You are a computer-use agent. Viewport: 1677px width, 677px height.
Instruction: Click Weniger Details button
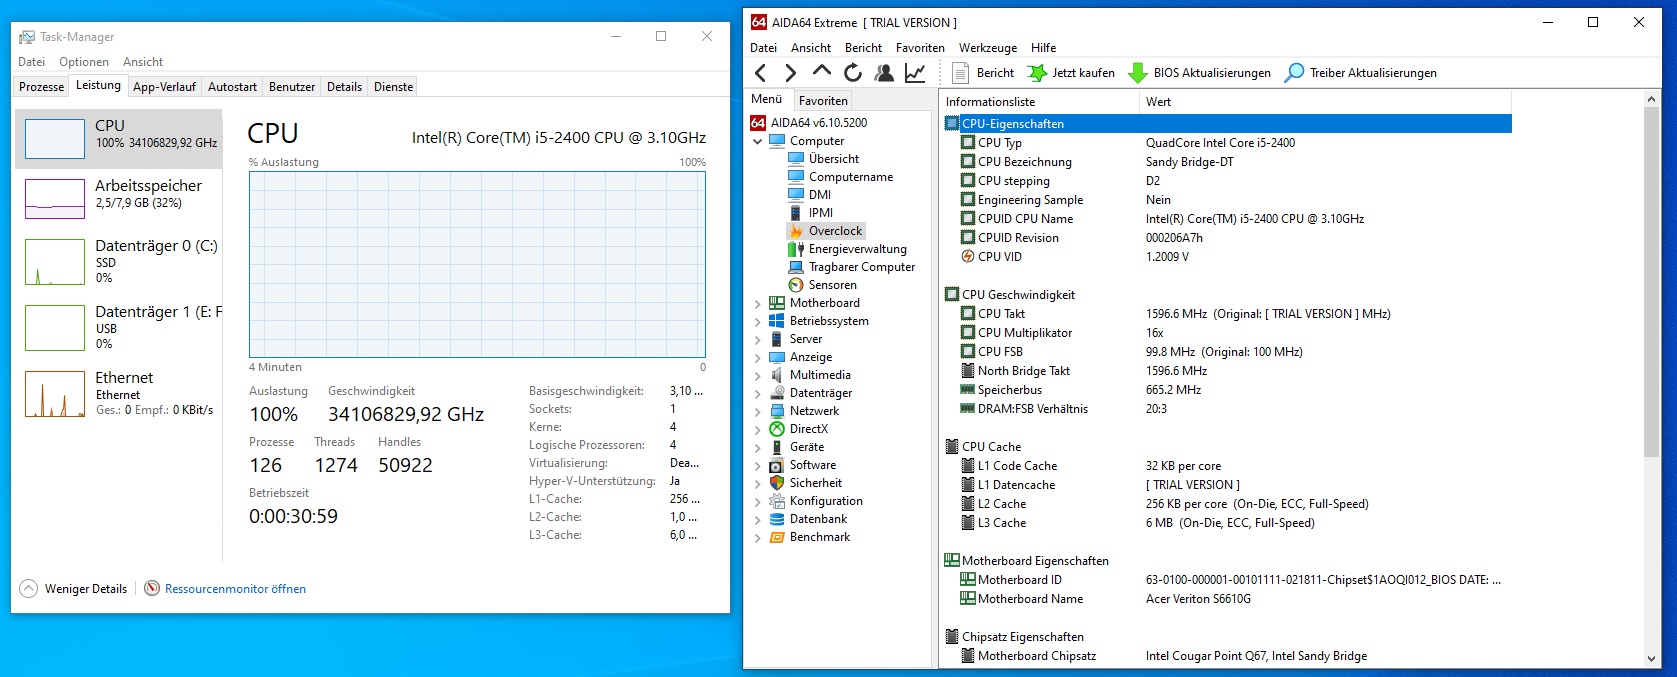tap(74, 589)
